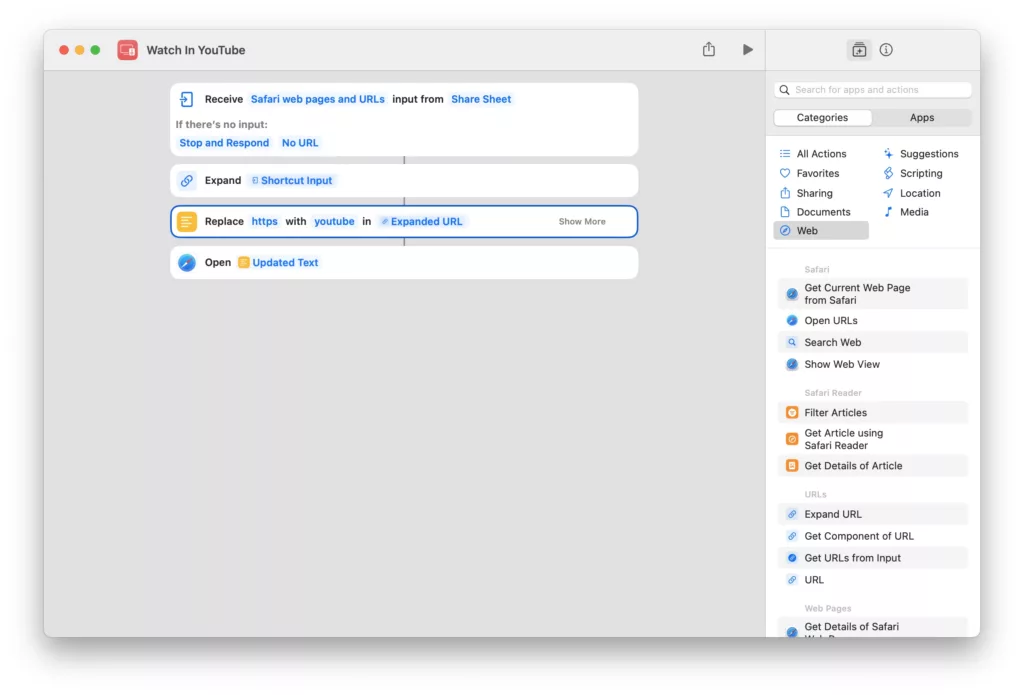This screenshot has height=695, width=1024.
Task: Add Search Web action
Action: tap(872, 342)
